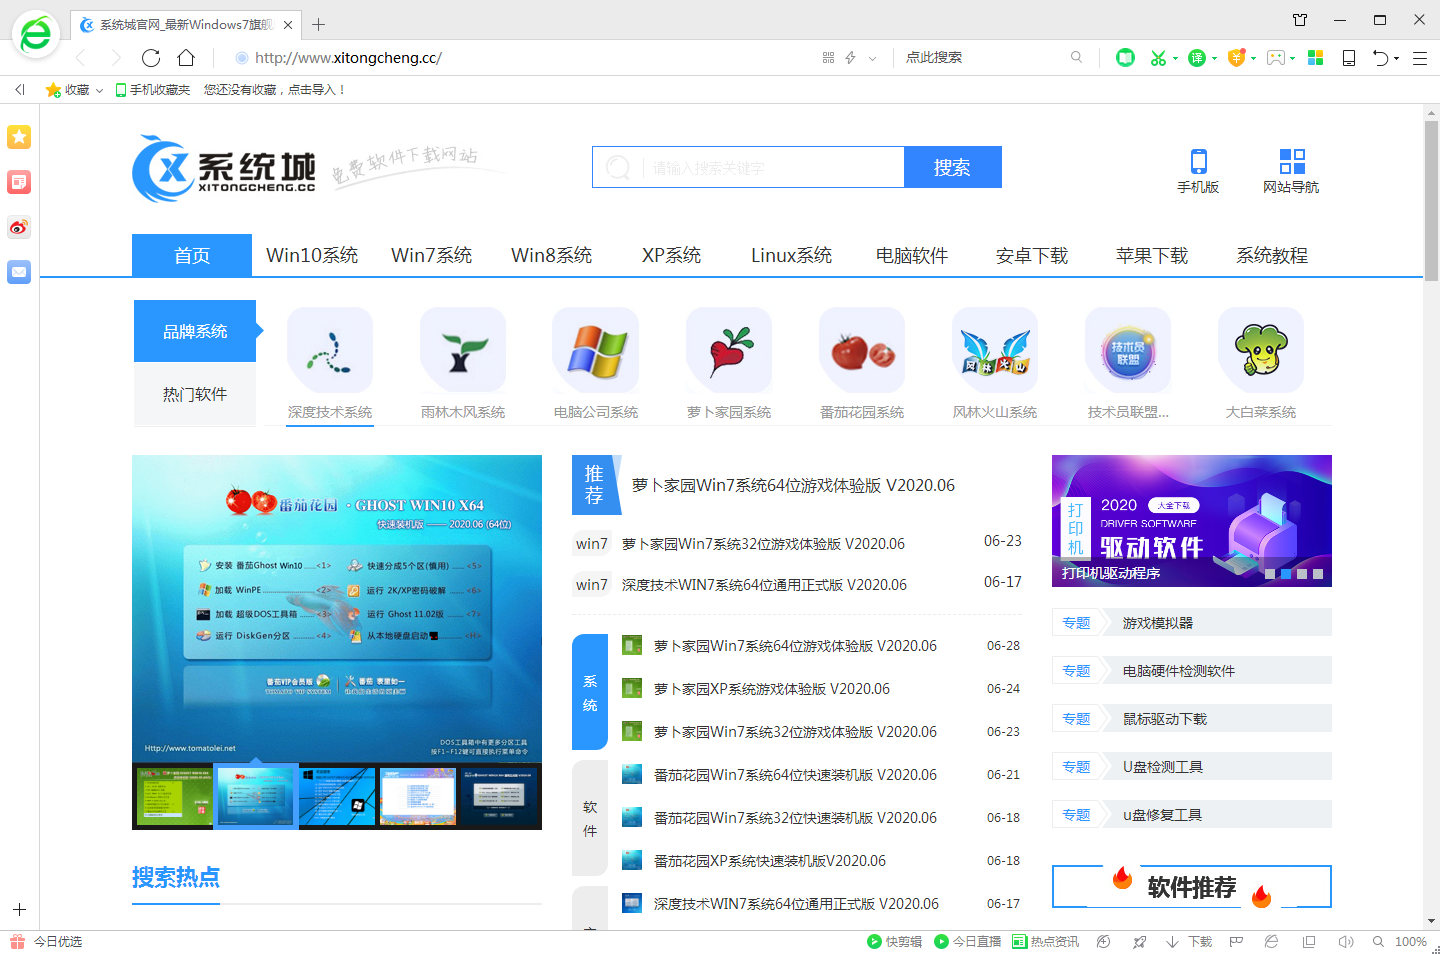
Task: Open 深度技术WIN7系统64位通用正式版 06-17 win7 link
Action: 764,585
